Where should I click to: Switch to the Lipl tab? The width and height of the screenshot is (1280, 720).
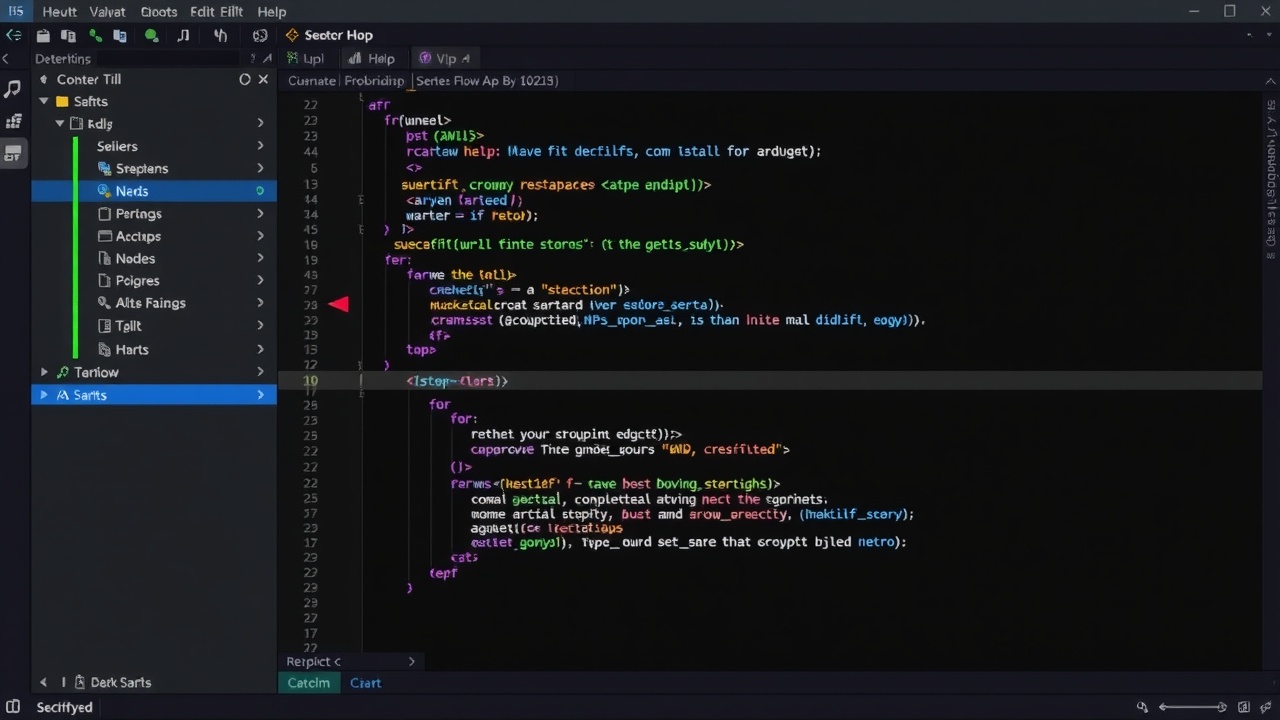[x=306, y=58]
